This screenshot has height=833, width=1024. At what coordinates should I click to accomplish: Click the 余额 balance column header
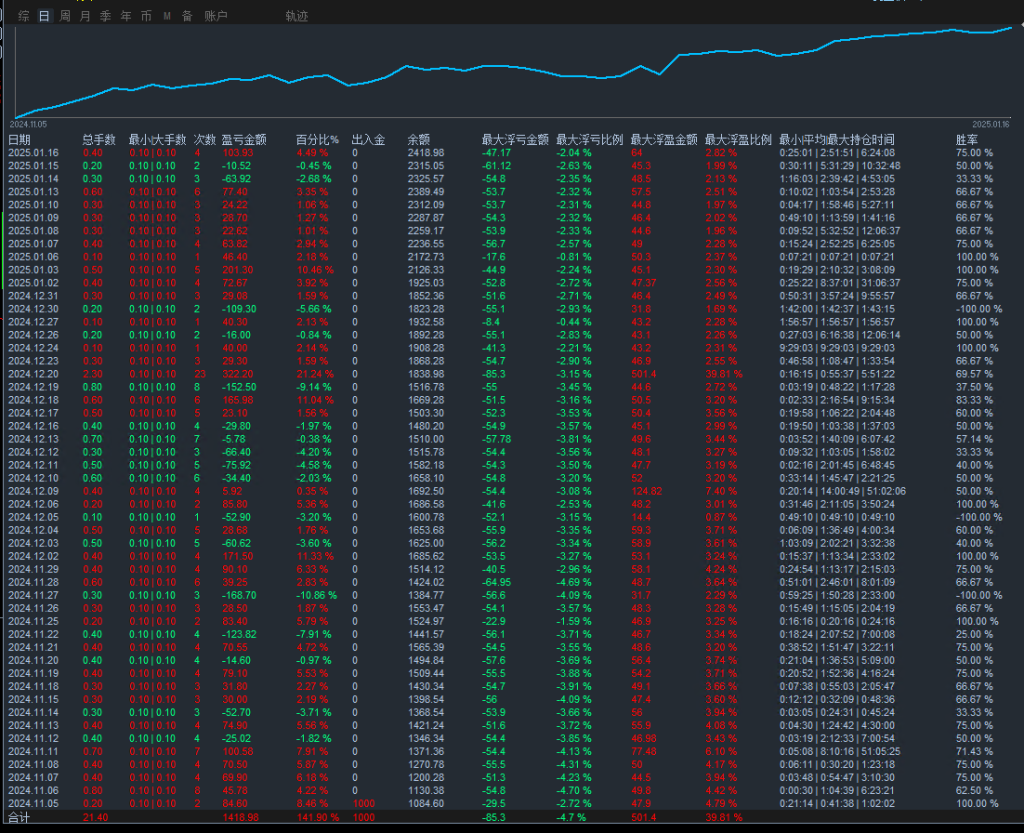tap(418, 140)
